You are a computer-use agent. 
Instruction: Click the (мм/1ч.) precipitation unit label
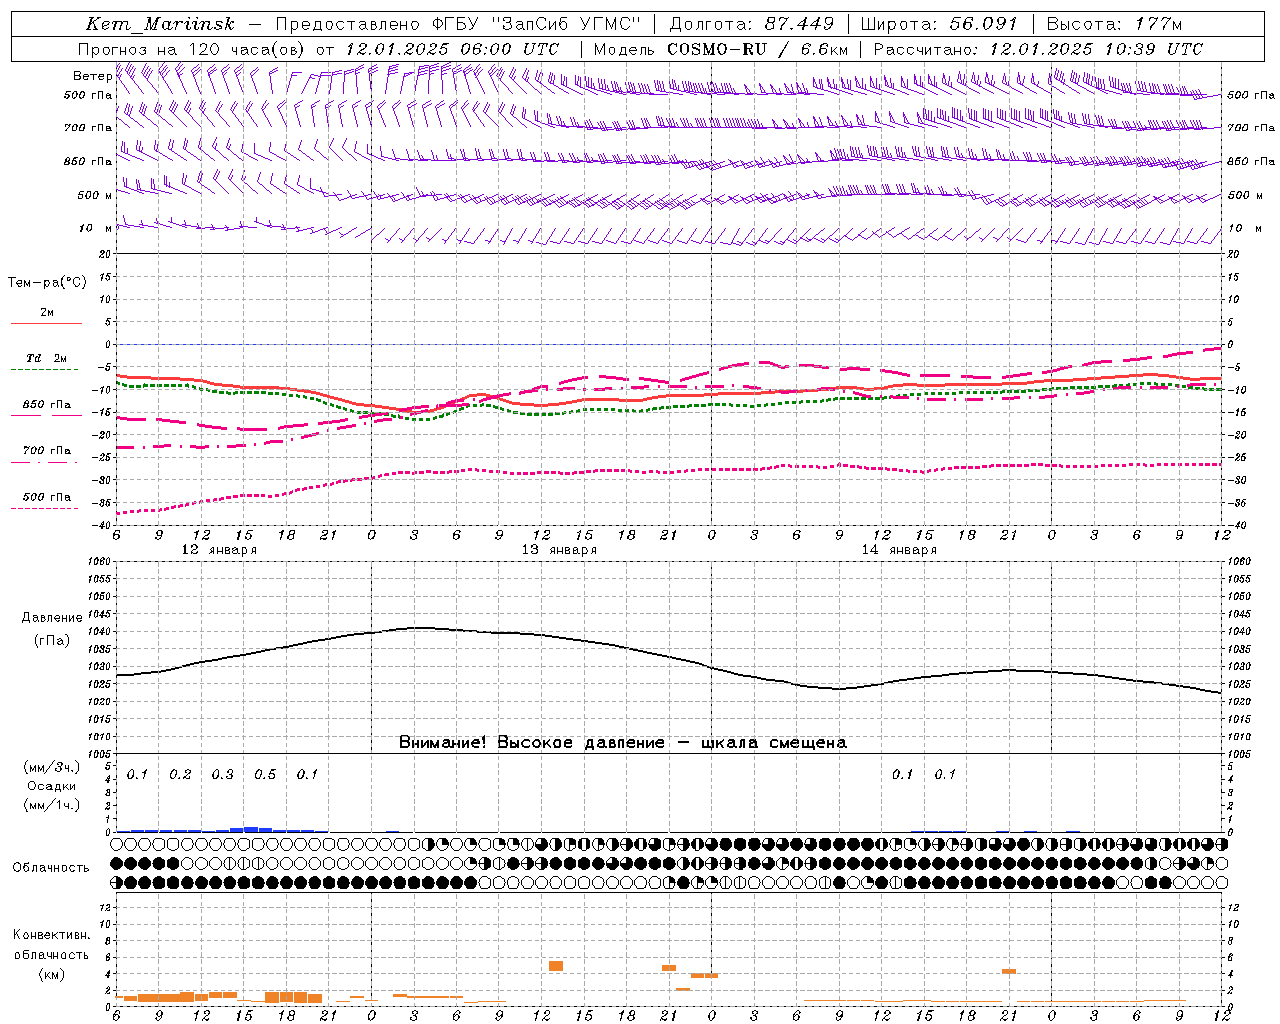pos(51,805)
